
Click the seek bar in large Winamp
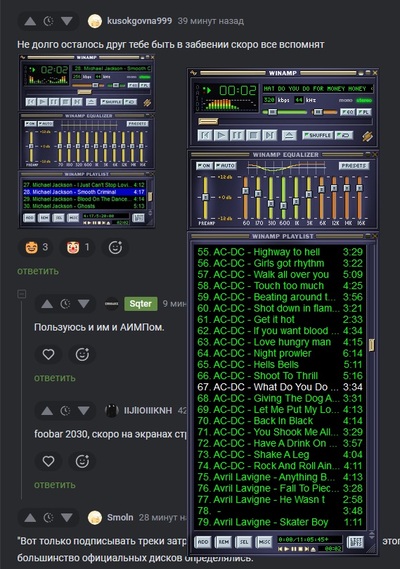(x=285, y=122)
